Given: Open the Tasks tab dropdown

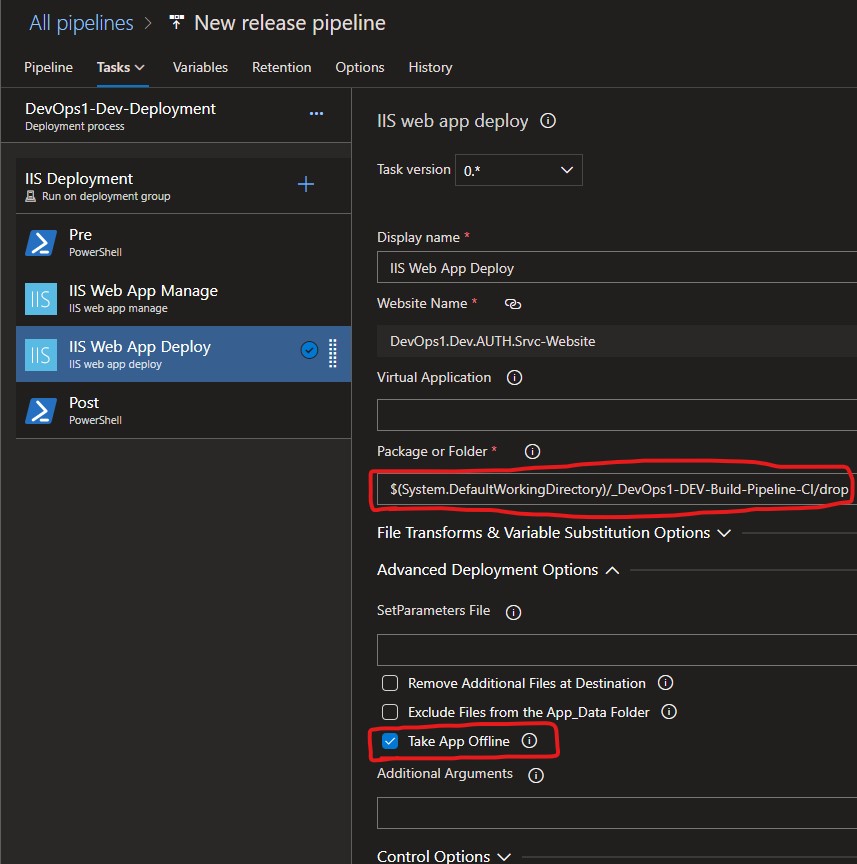Looking at the screenshot, I should [x=121, y=67].
